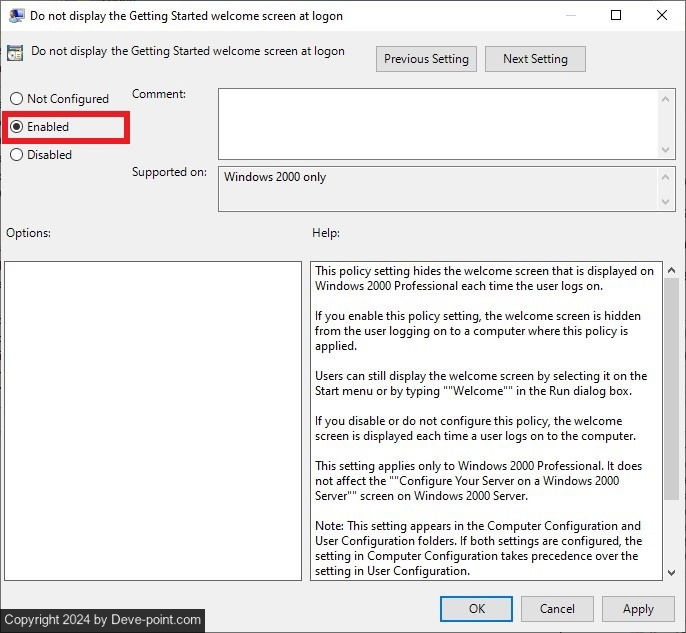Click the Help pane scrollbar thumb

(x=671, y=400)
